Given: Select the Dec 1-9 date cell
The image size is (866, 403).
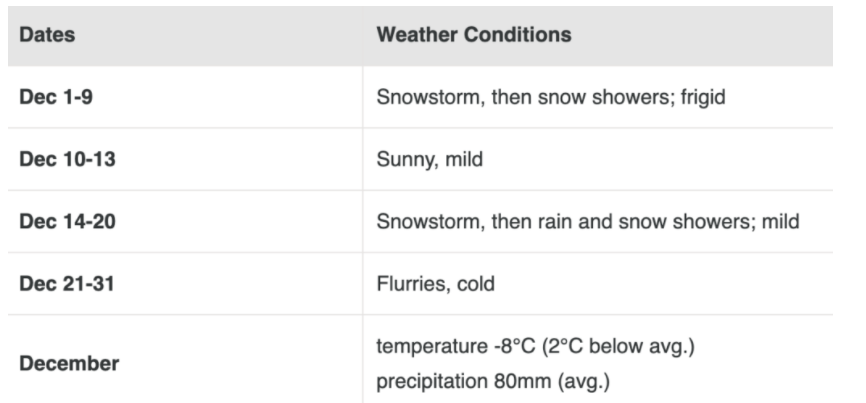Looking at the screenshot, I should point(56,97).
